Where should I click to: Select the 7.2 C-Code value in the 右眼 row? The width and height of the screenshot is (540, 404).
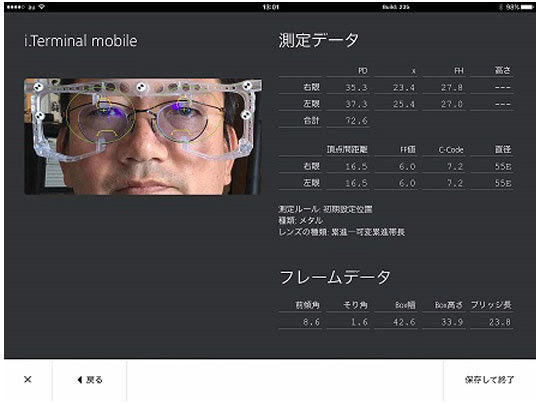tap(455, 167)
